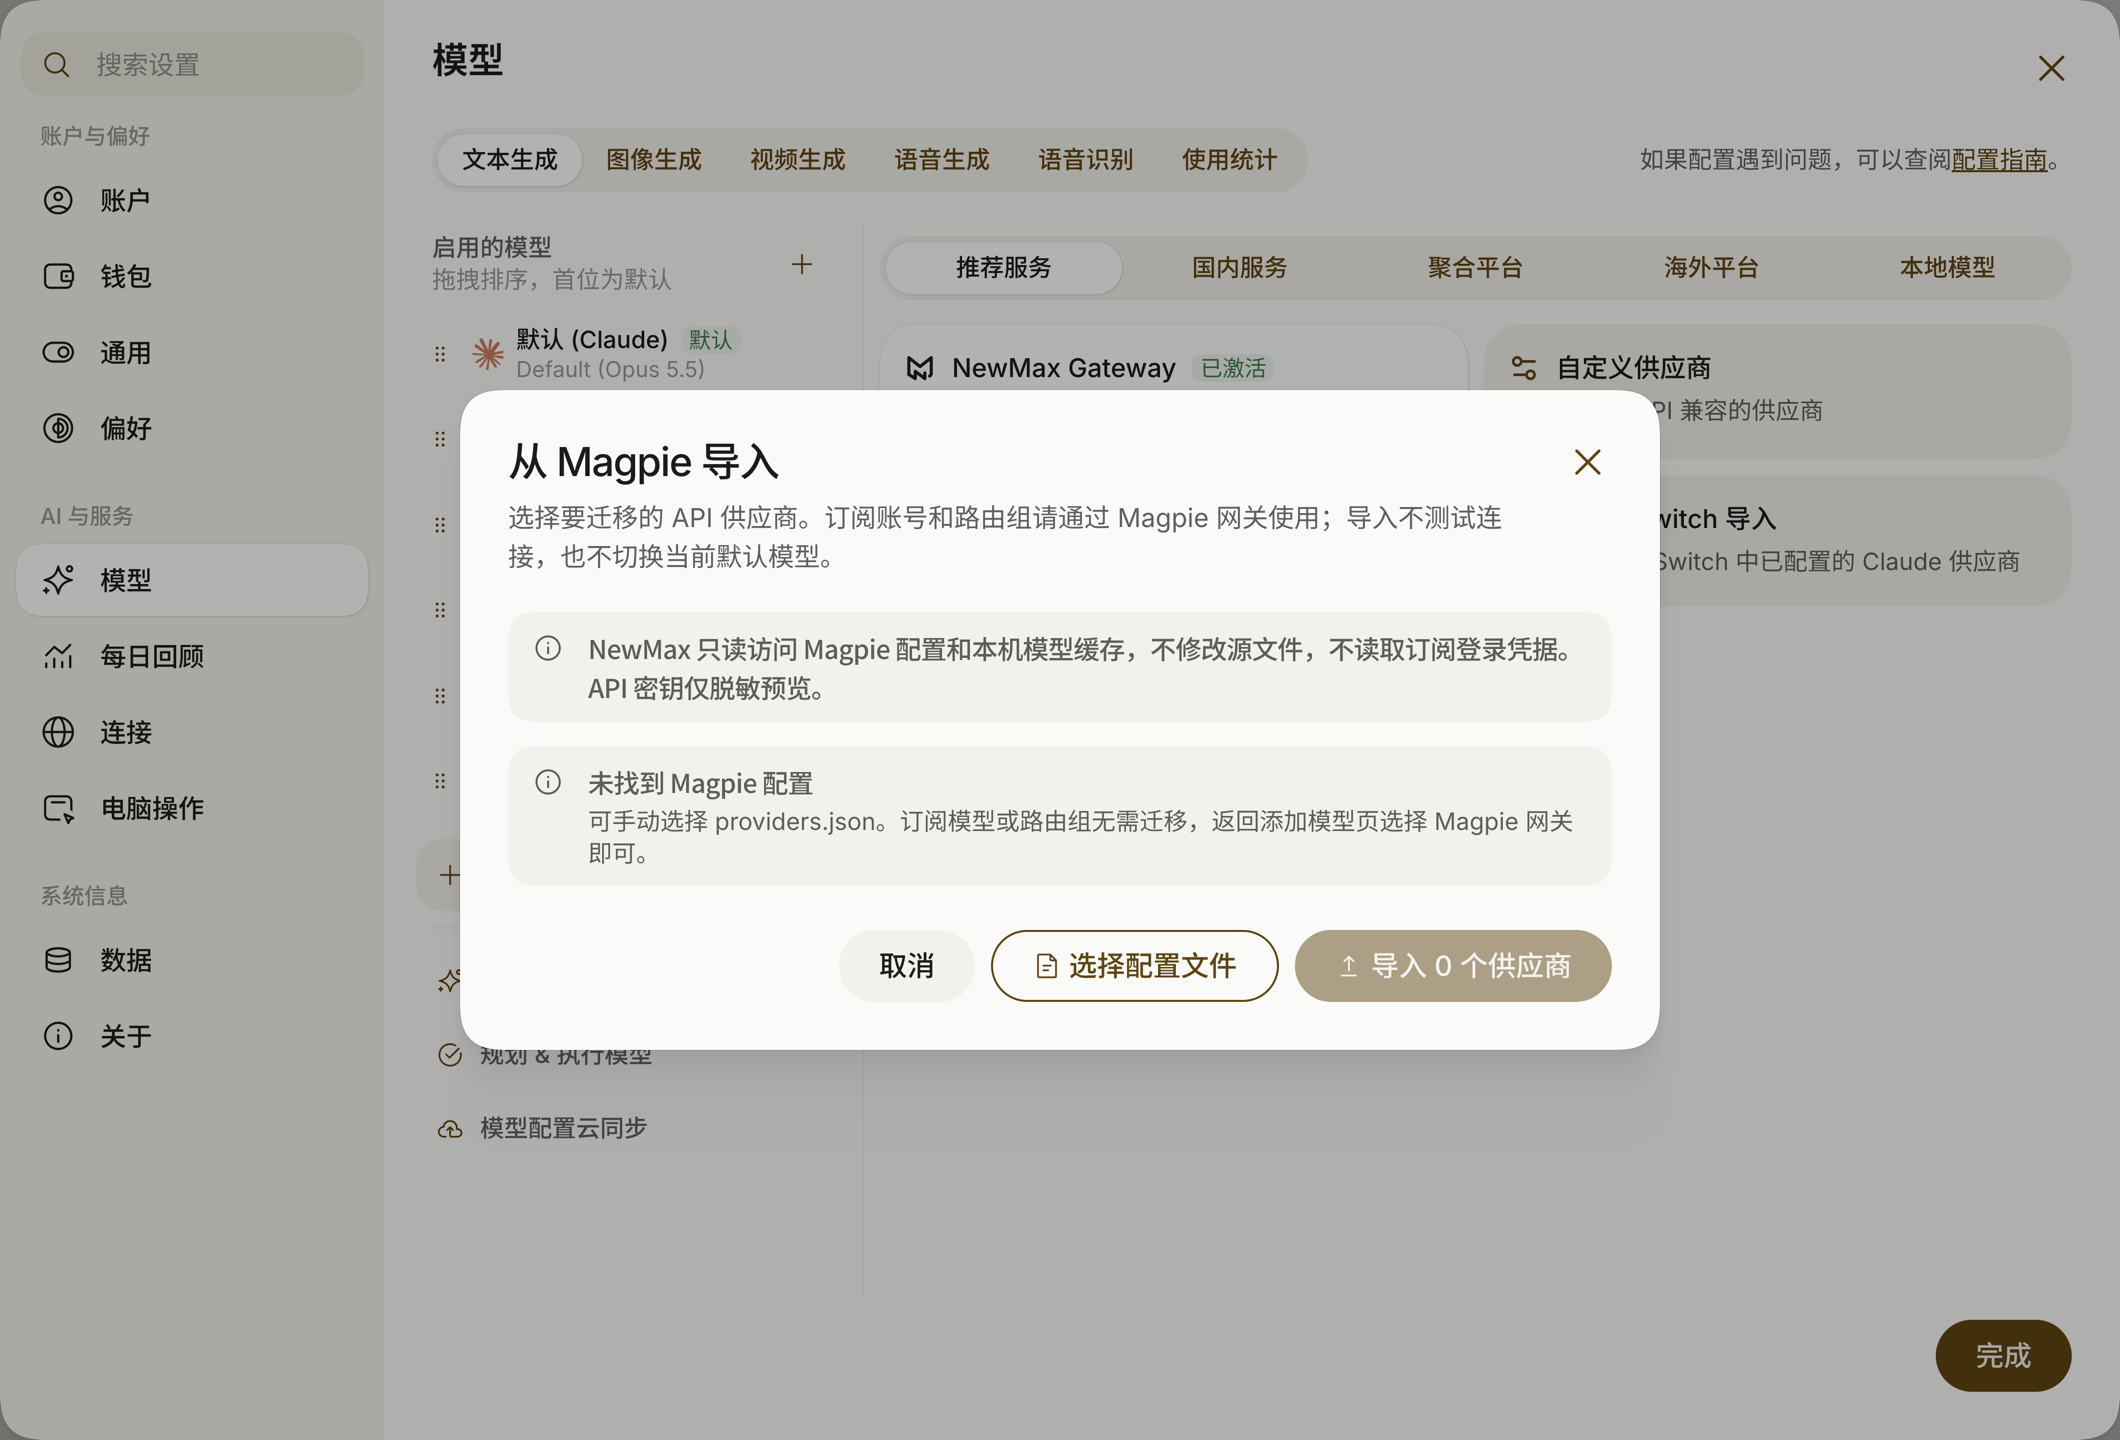Select 模型 in the sidebar

pyautogui.click(x=192, y=580)
